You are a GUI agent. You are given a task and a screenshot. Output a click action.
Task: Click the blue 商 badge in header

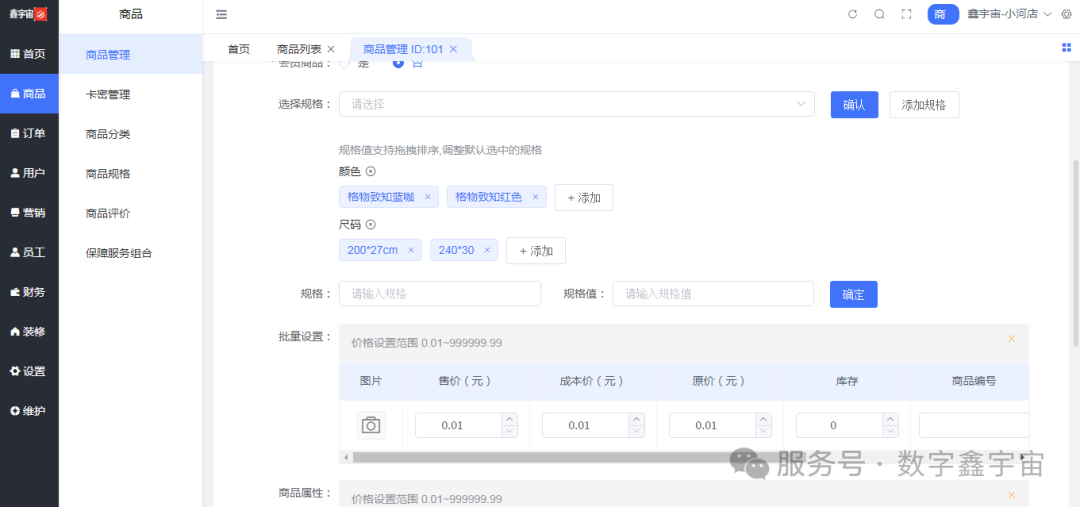coord(943,14)
